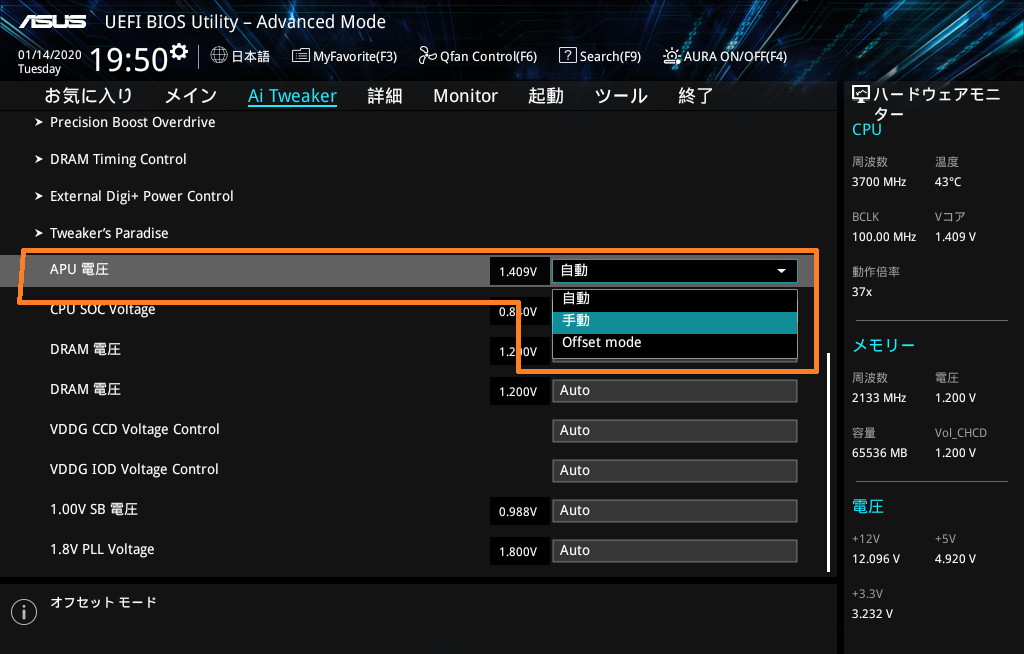
Task: Switch to the Monitor tab
Action: 465,96
